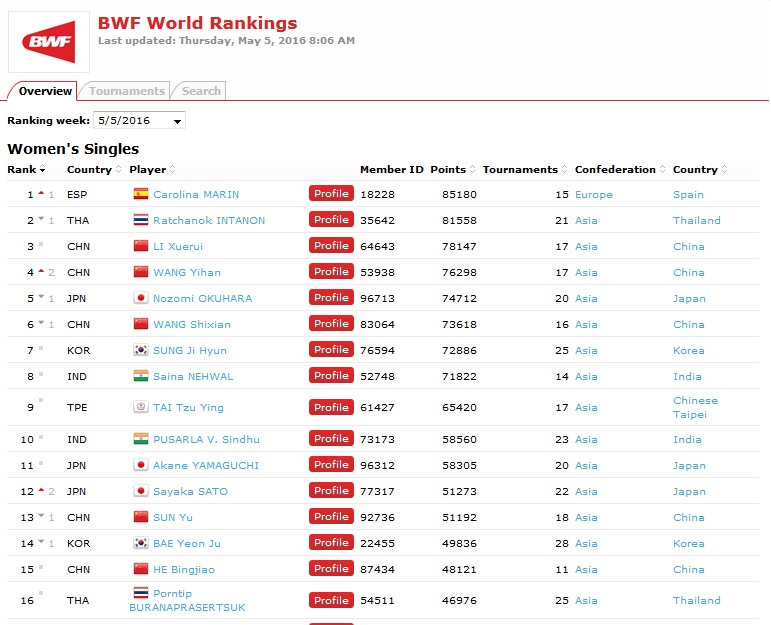Open the Ranking week dropdown

pyautogui.click(x=139, y=120)
